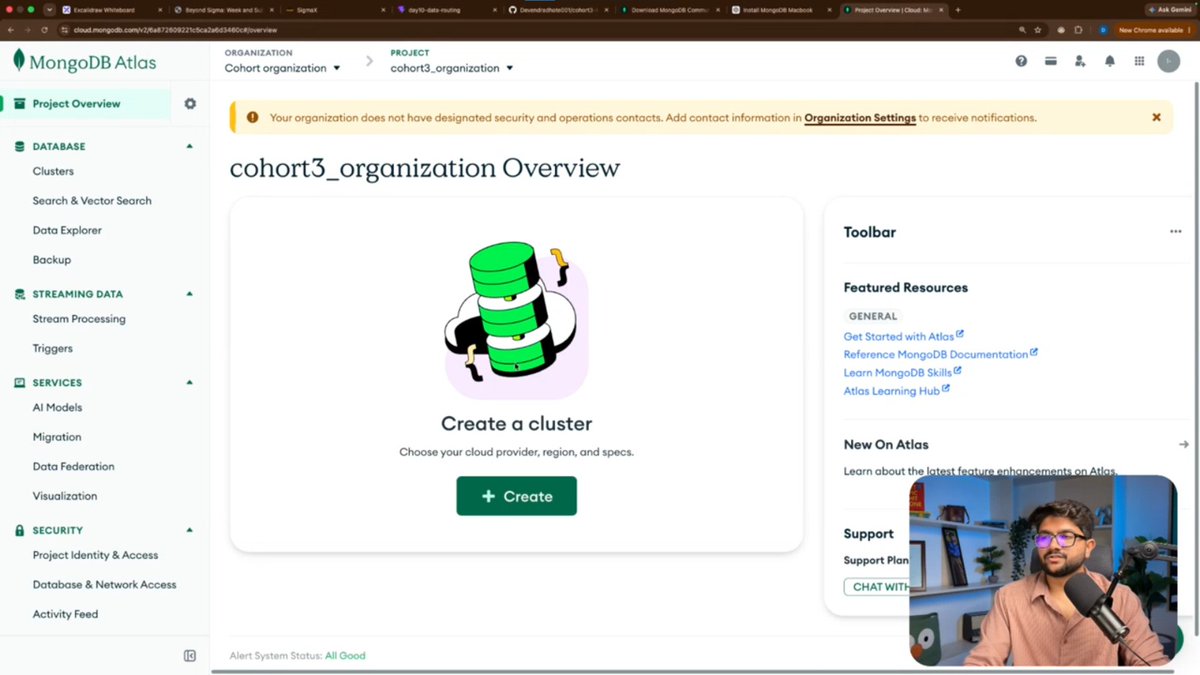Click the Security section lock icon
Viewport: 1200px width, 675px height.
point(20,531)
